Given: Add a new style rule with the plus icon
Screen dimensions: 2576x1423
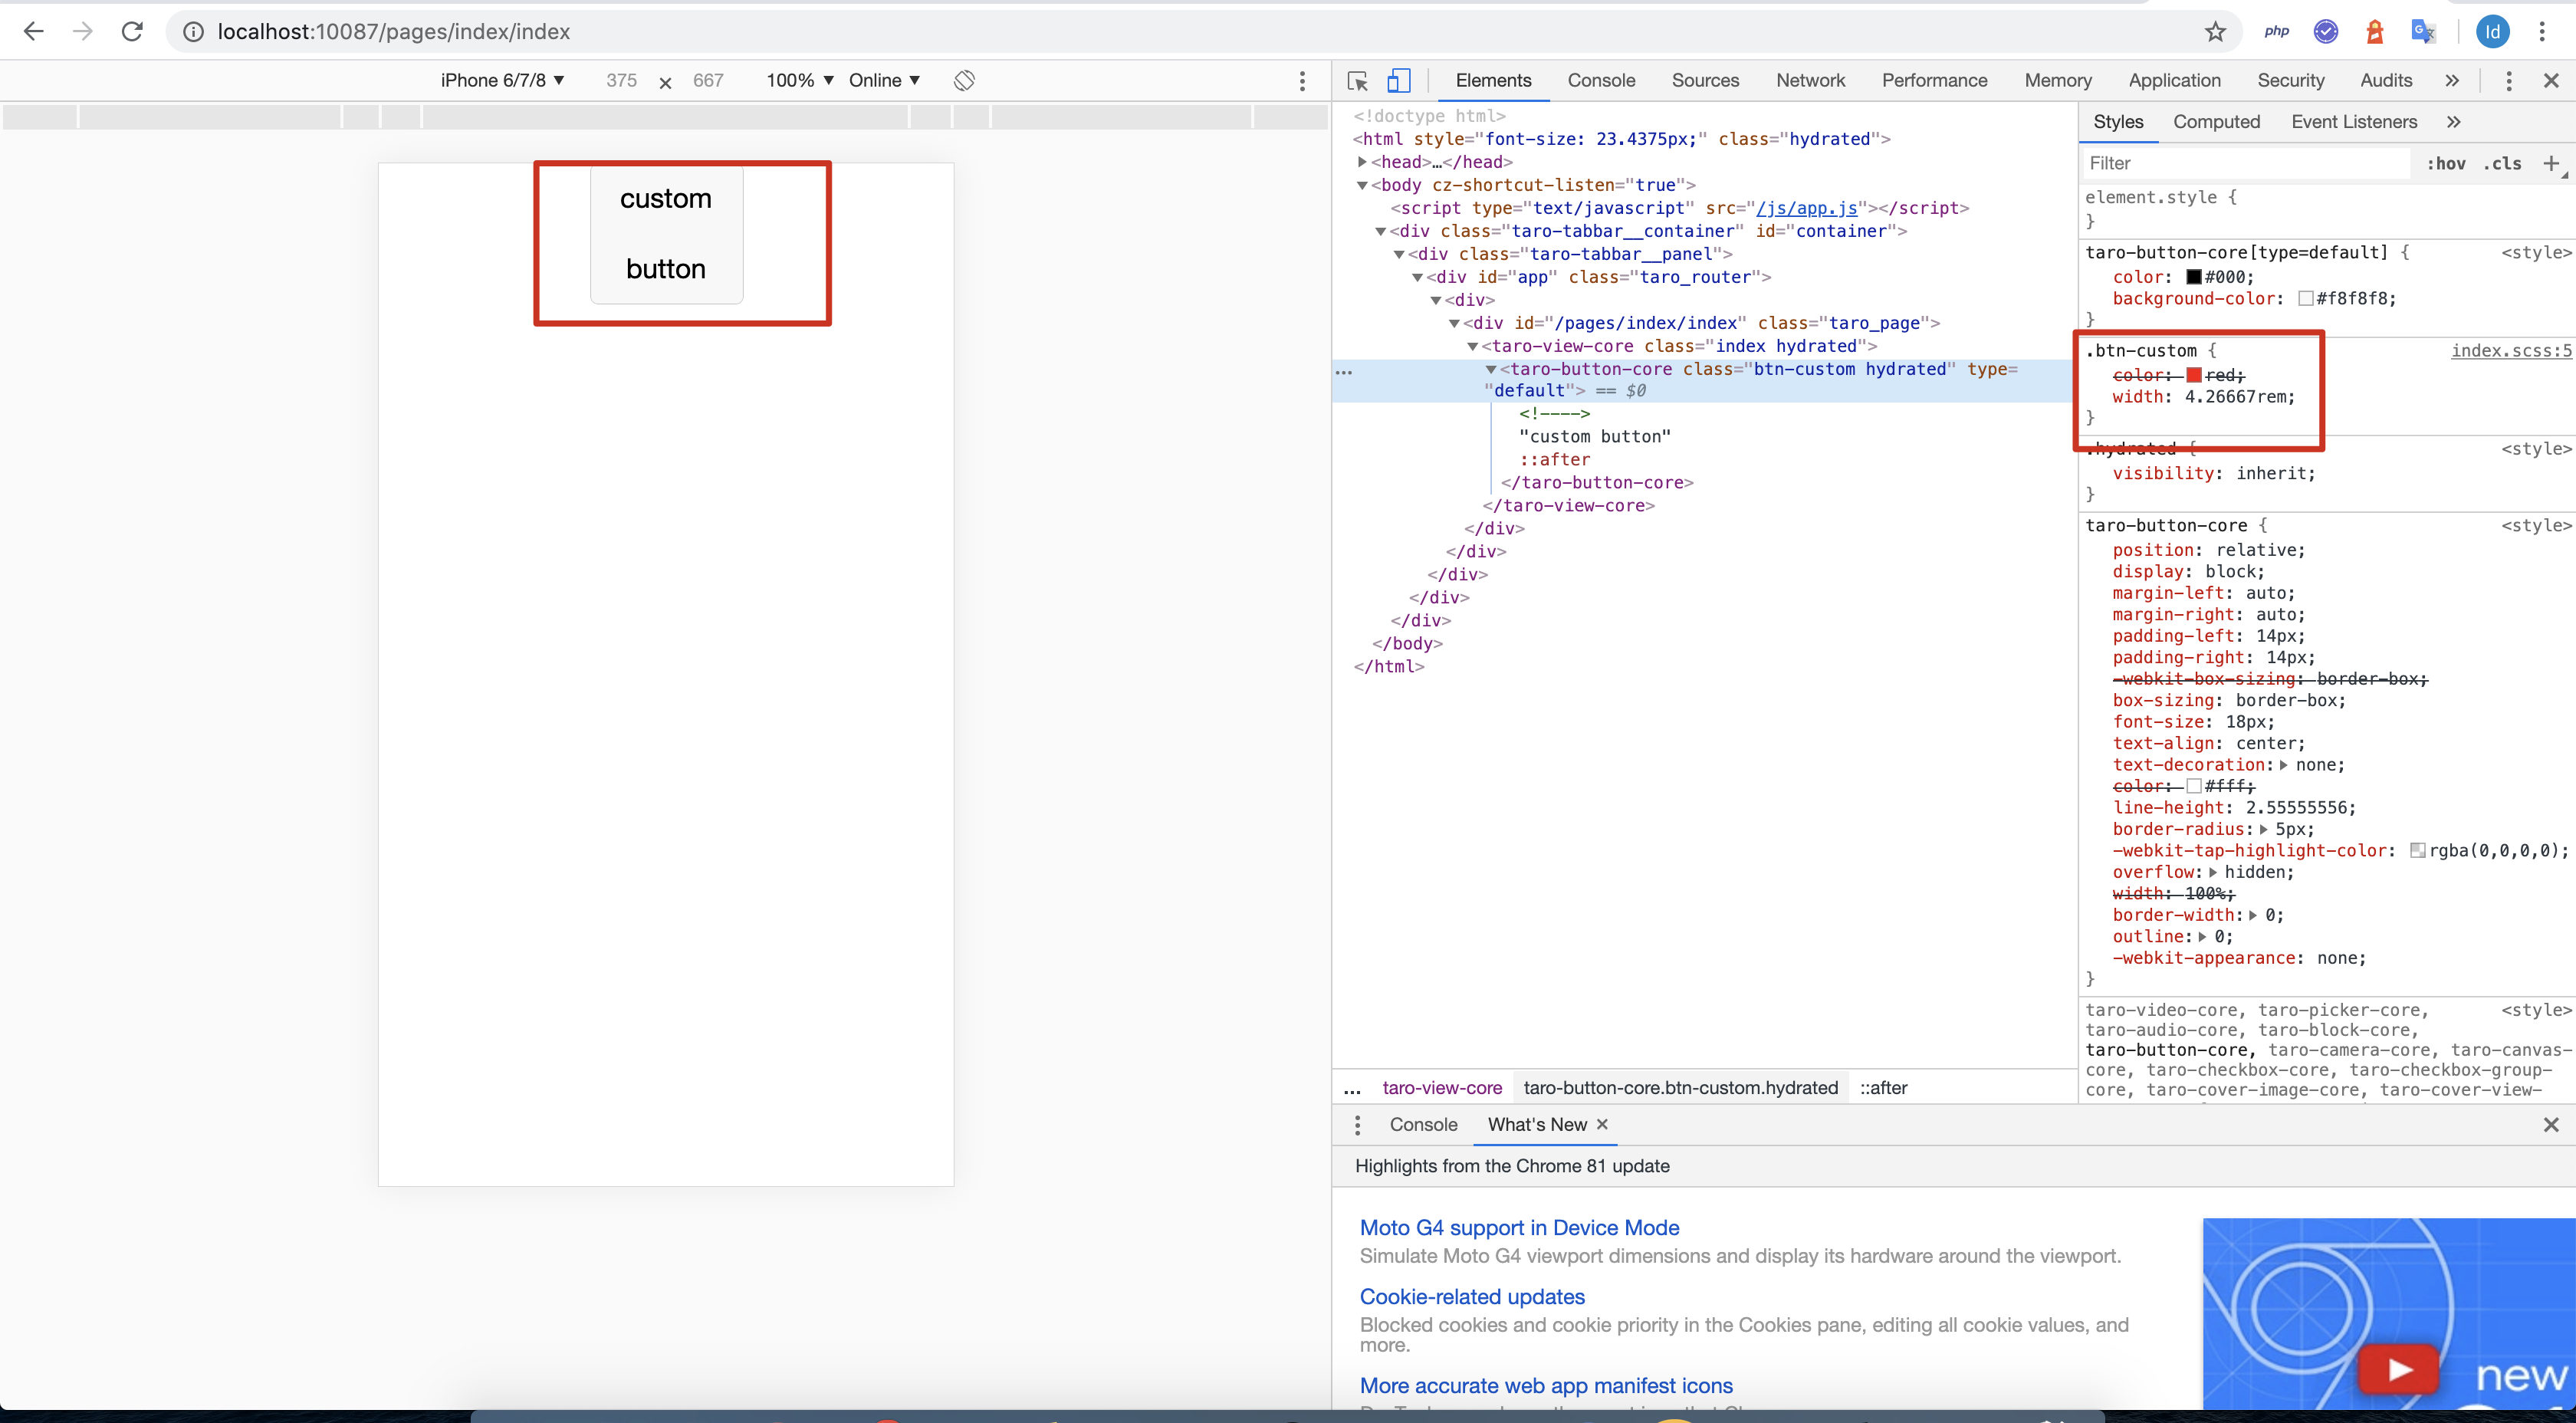Looking at the screenshot, I should point(2551,163).
